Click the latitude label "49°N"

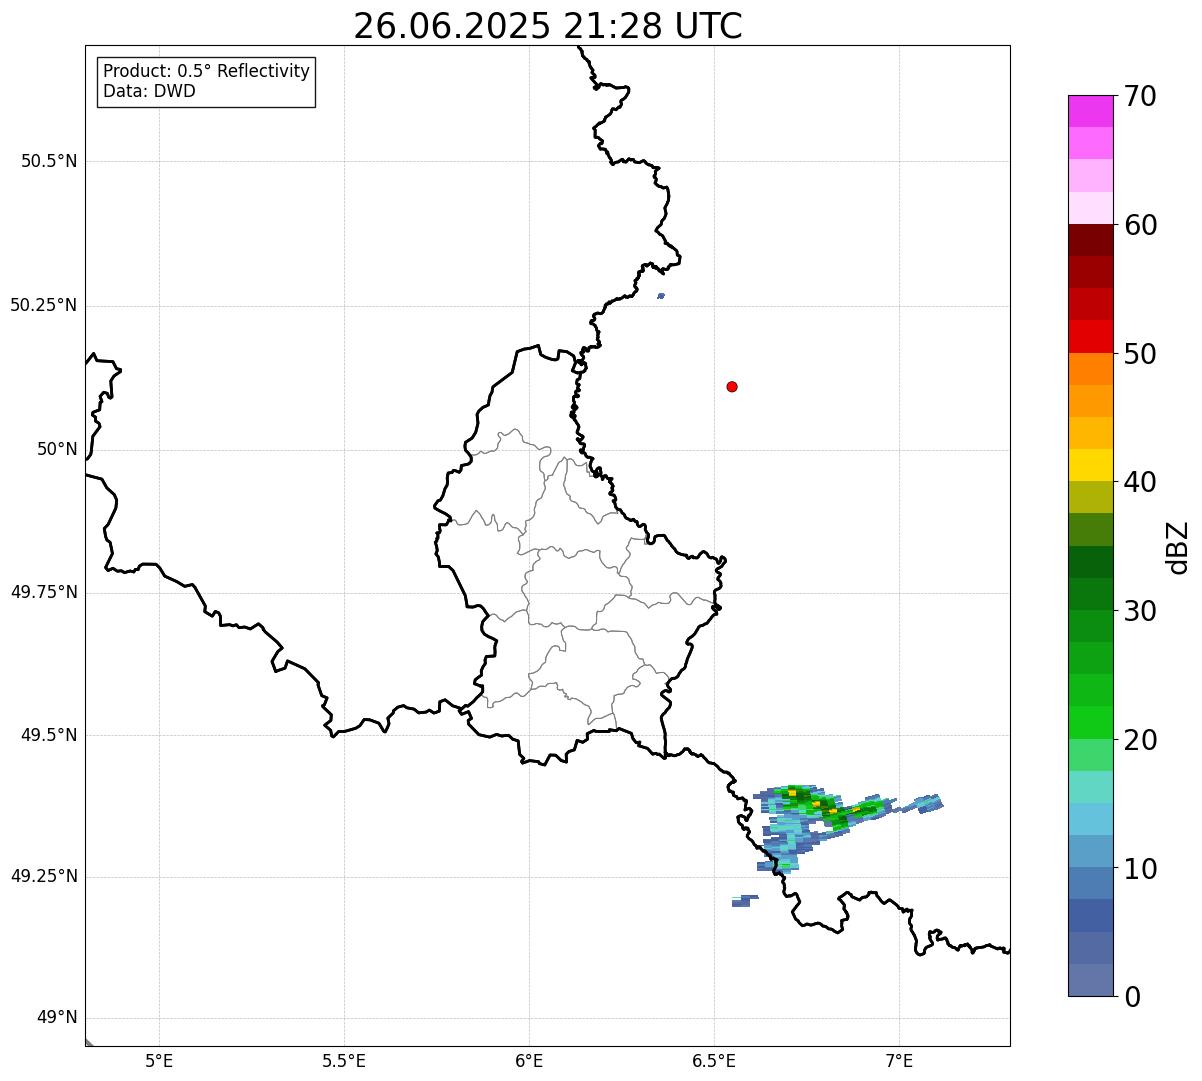pyautogui.click(x=57, y=1018)
